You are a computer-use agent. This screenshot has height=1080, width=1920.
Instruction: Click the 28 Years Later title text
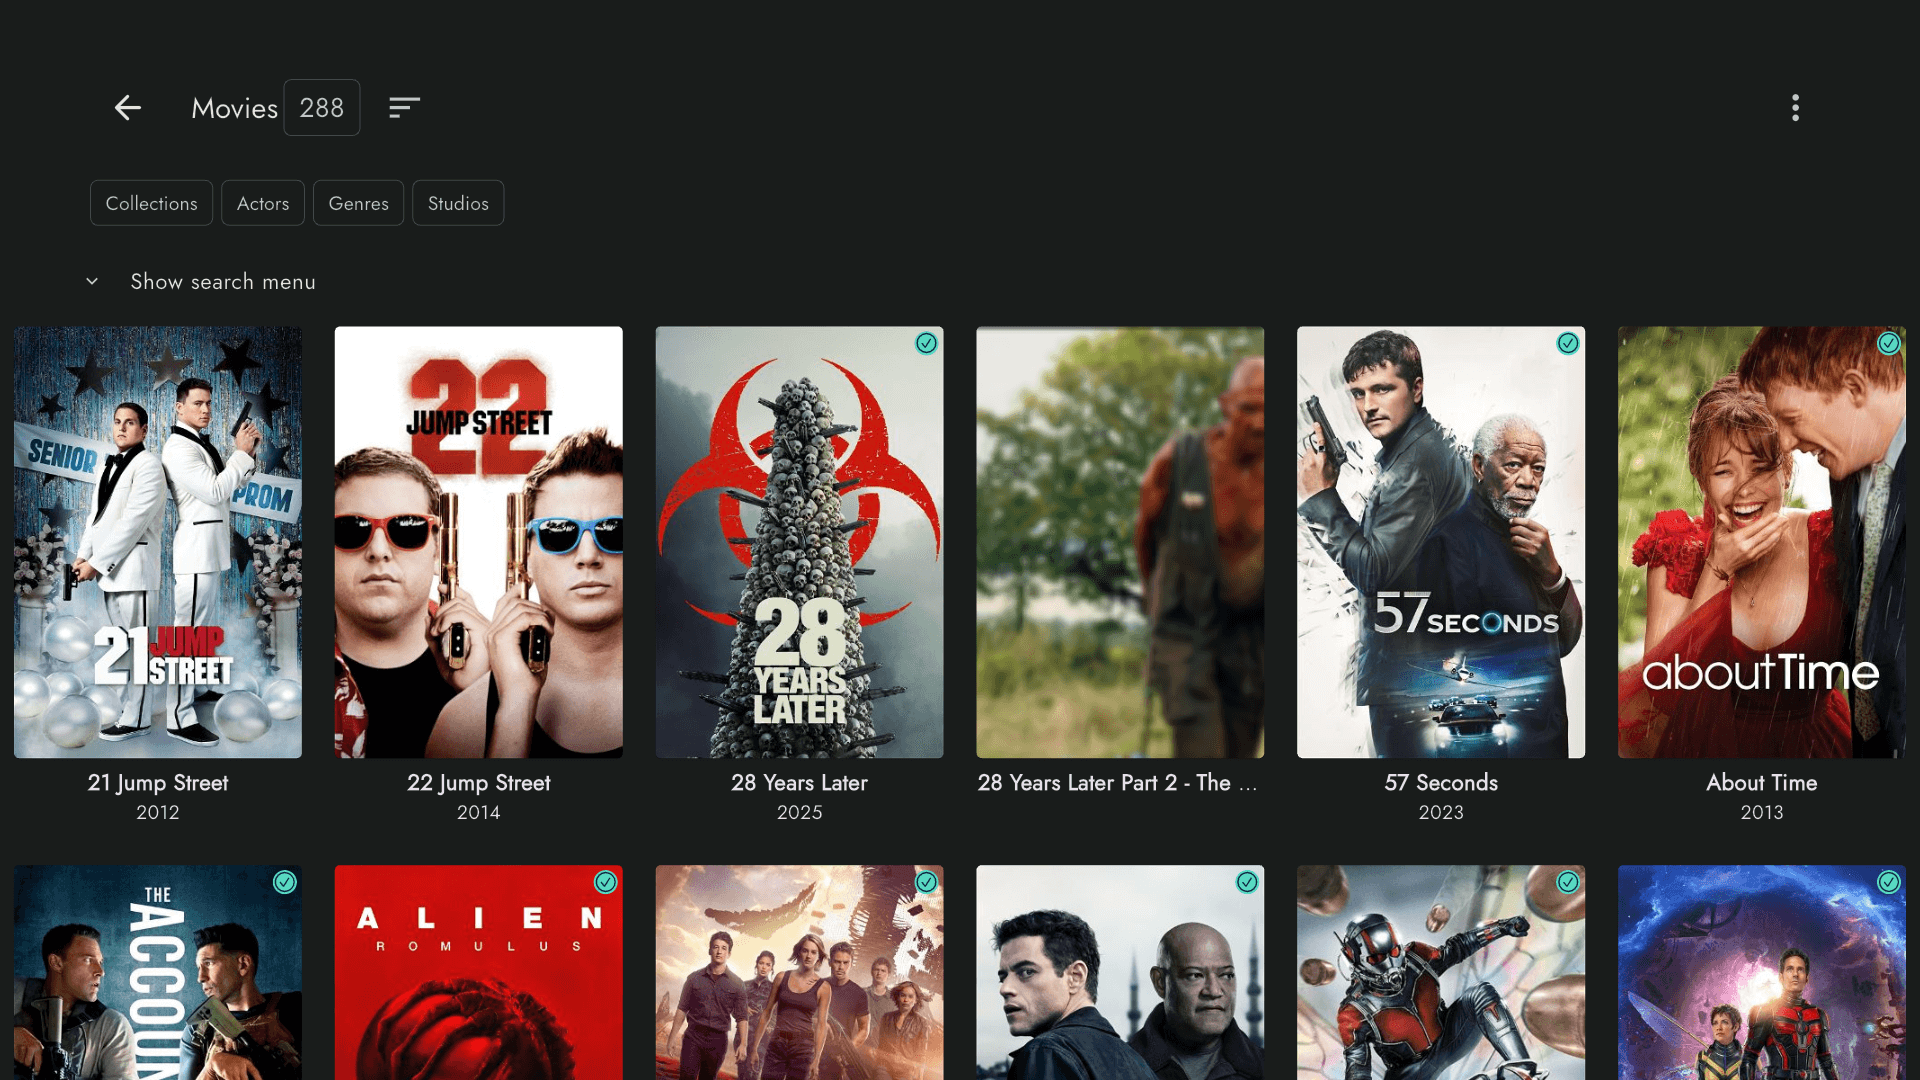click(800, 783)
